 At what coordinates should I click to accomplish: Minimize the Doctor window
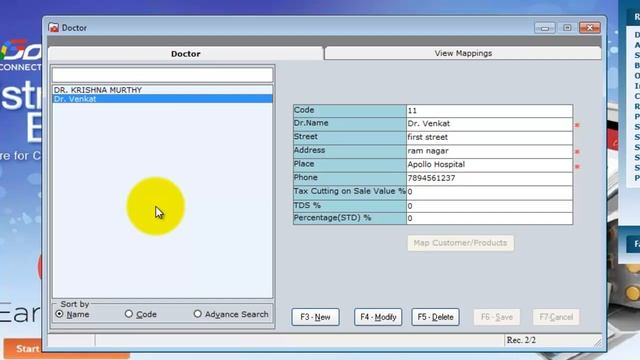tap(545, 28)
